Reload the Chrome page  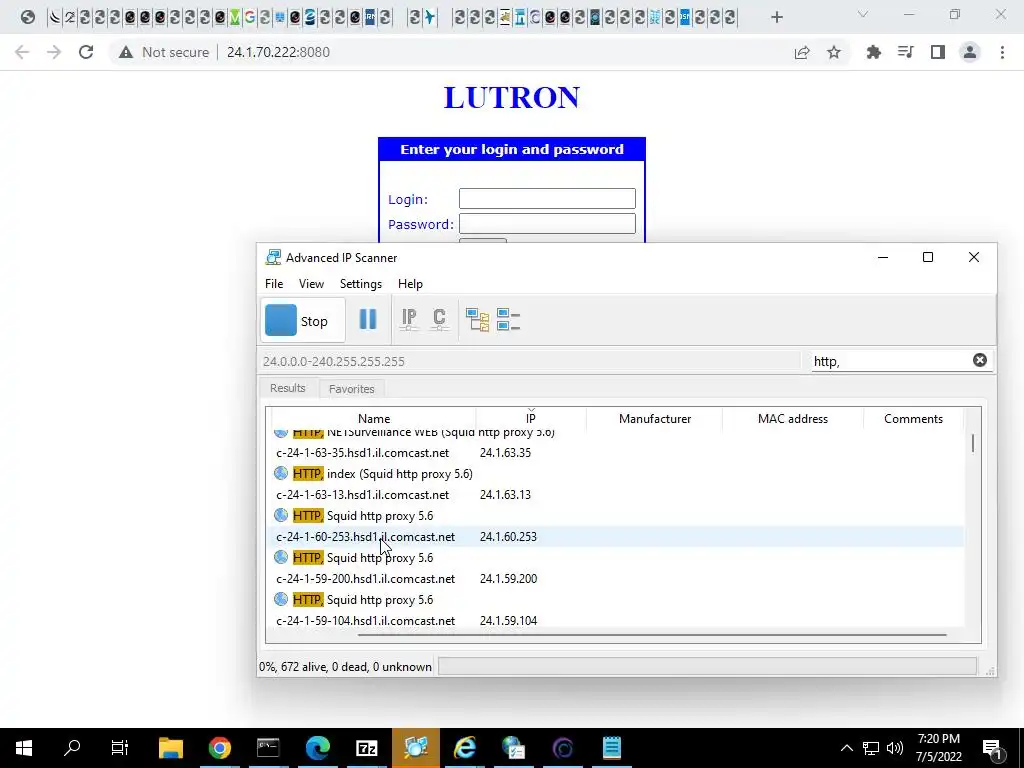coord(86,52)
